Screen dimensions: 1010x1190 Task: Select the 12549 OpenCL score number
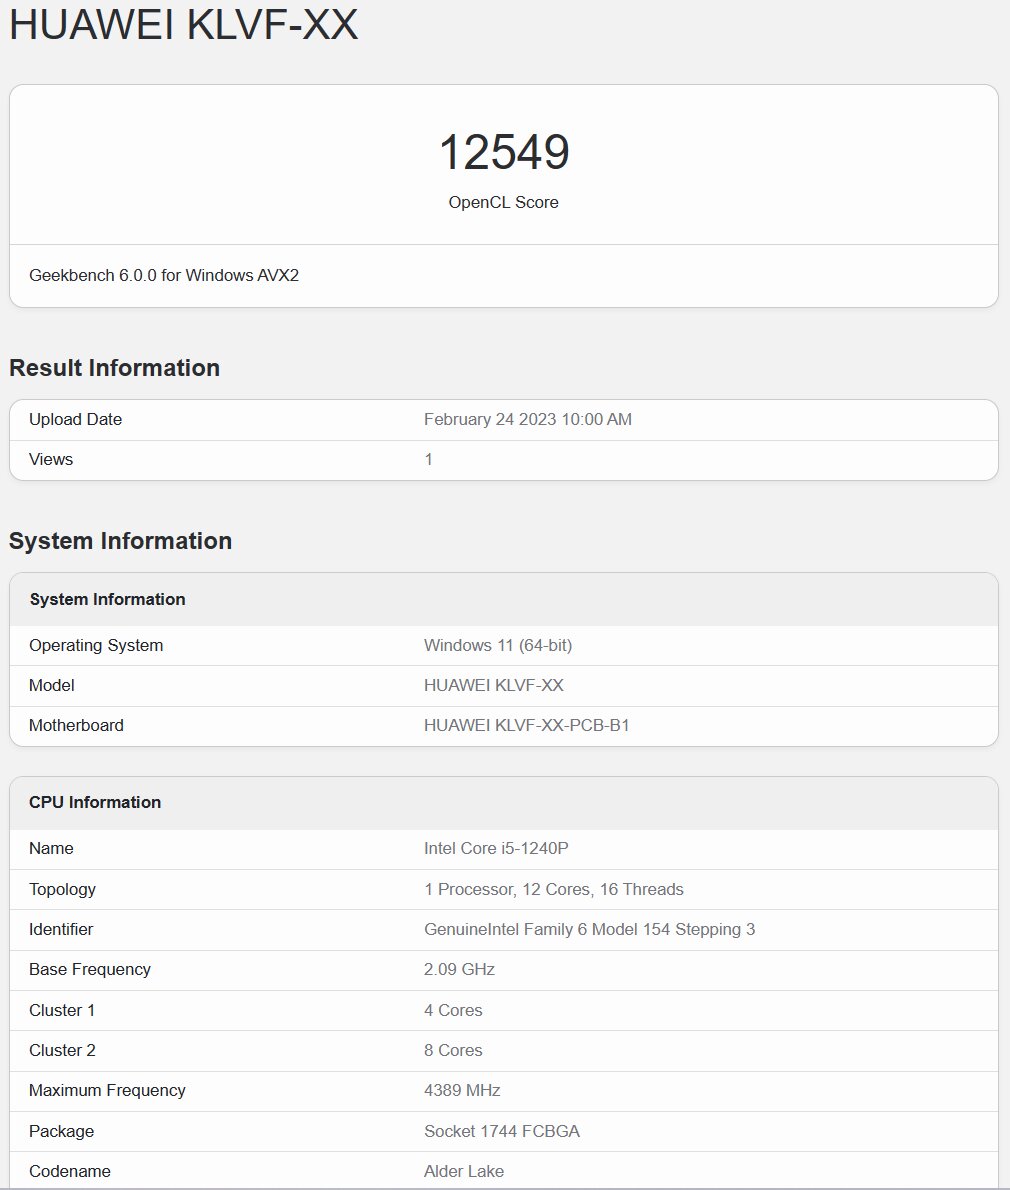point(504,152)
